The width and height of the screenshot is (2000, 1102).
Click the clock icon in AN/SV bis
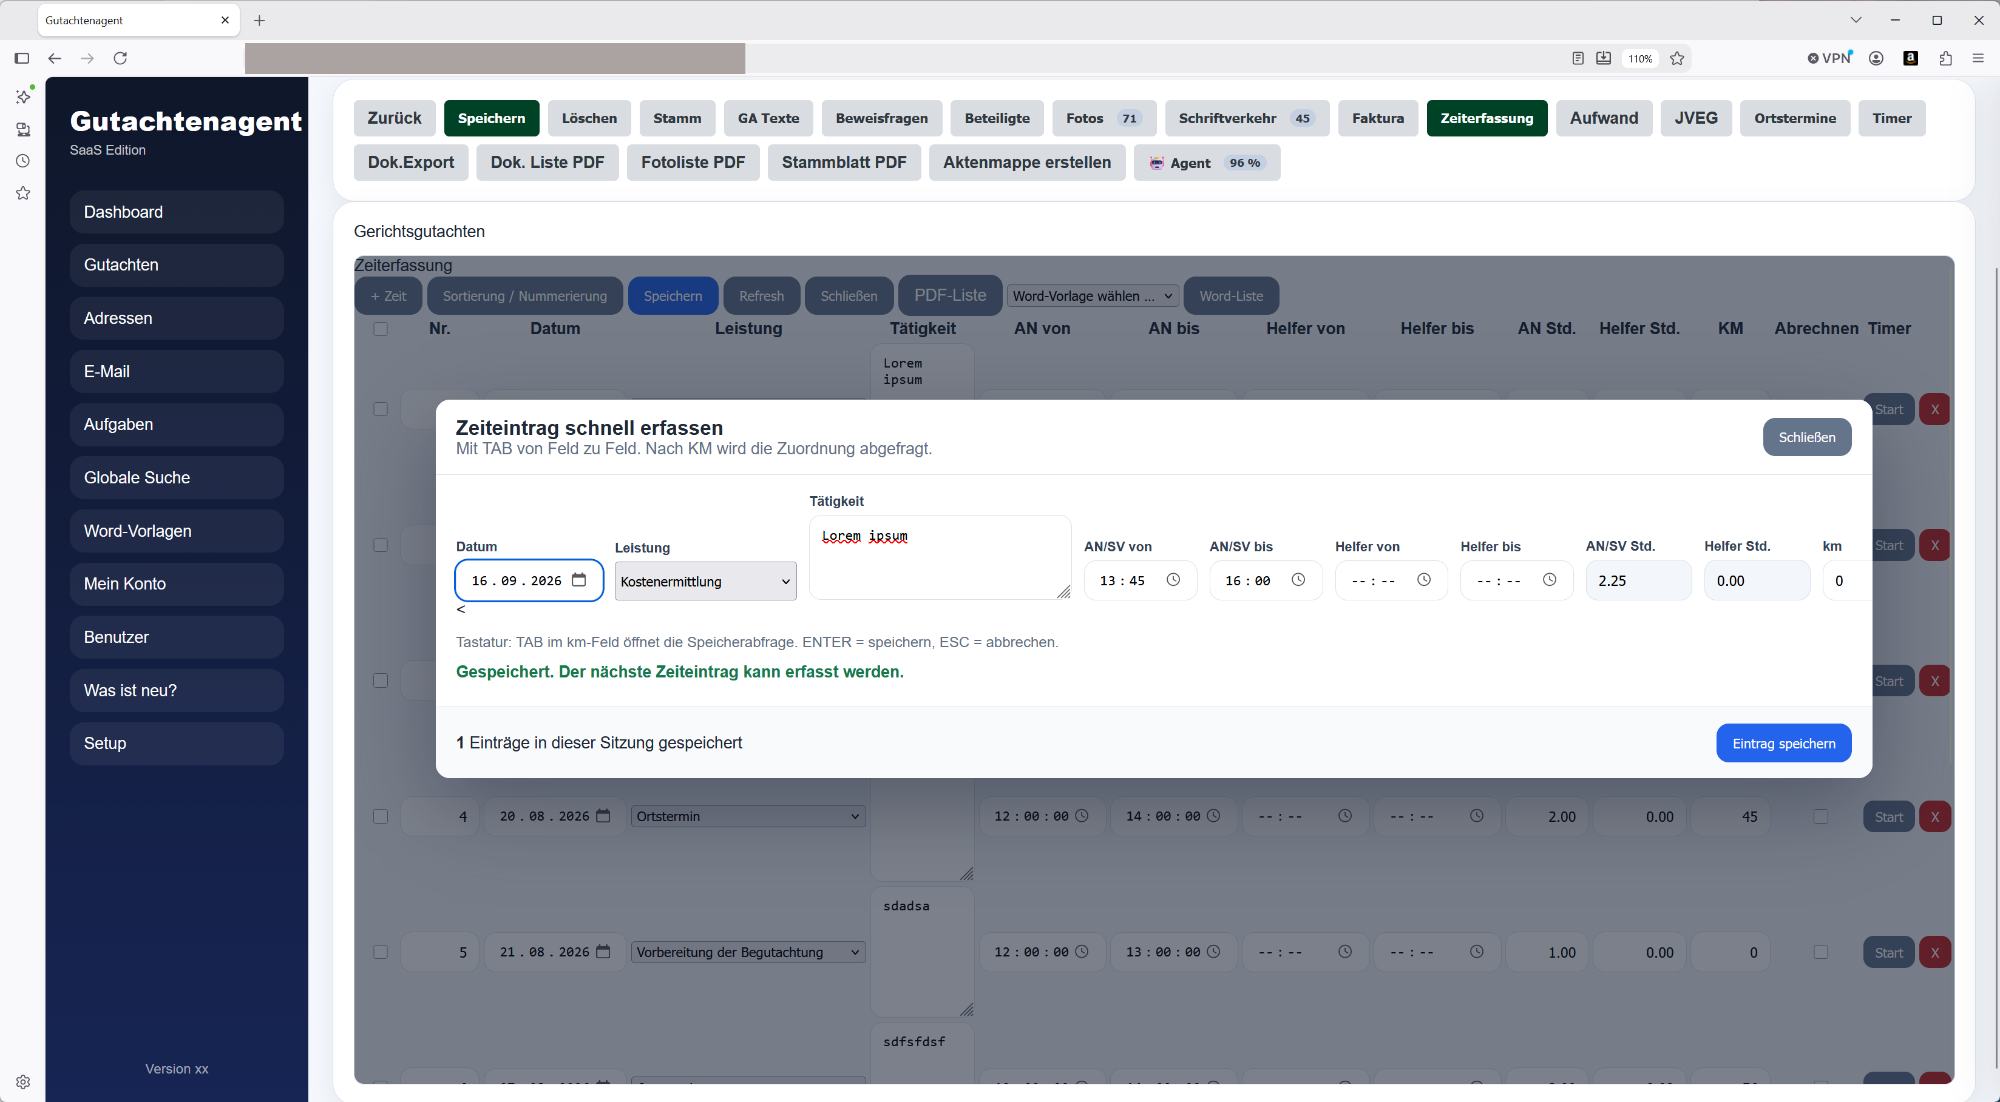point(1298,580)
